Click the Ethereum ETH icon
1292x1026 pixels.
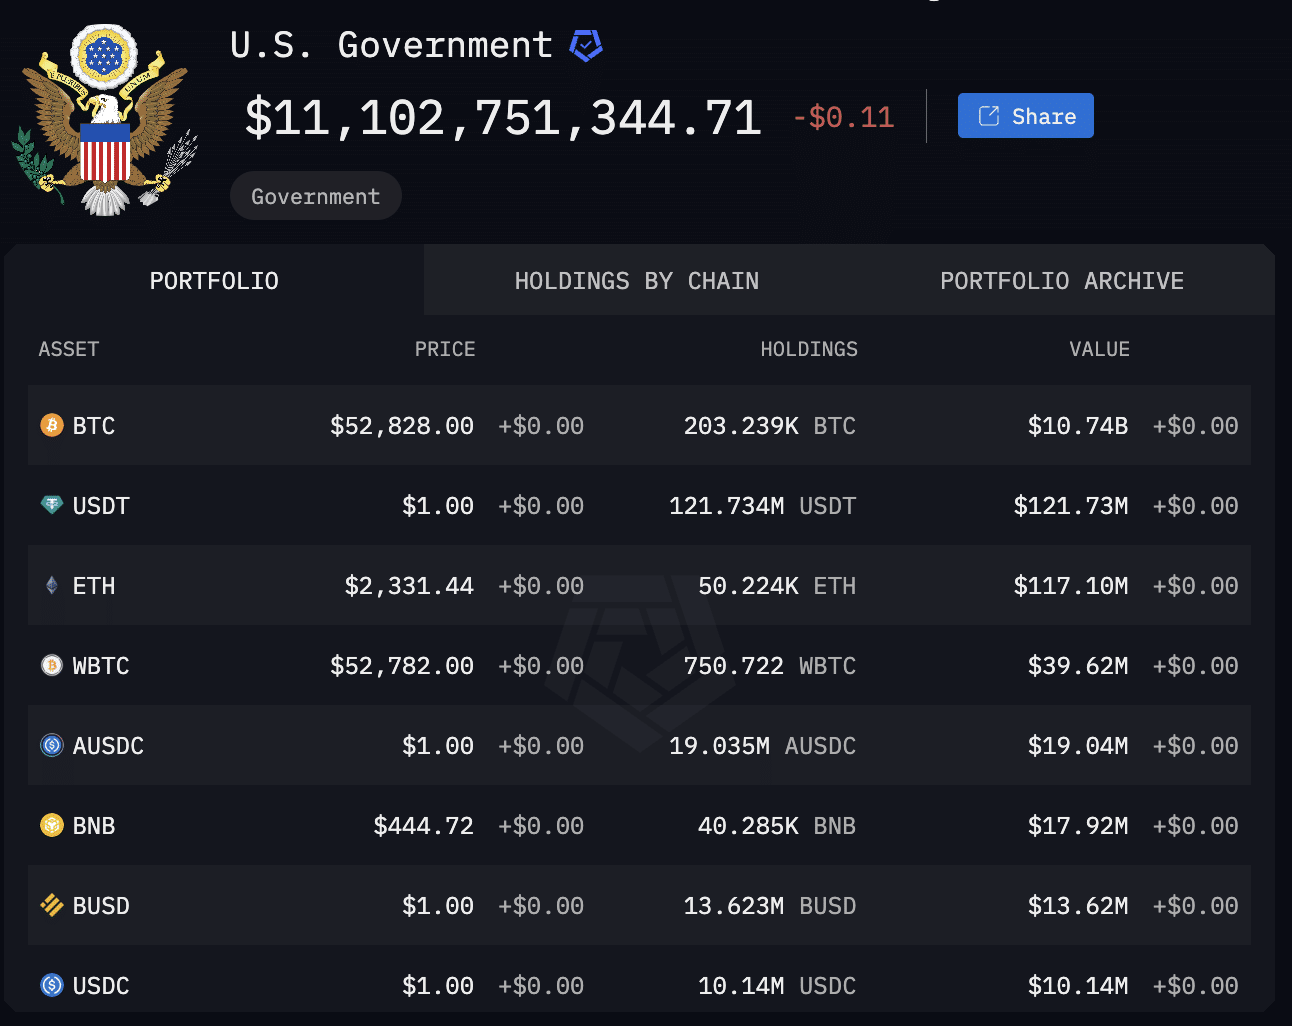pyautogui.click(x=52, y=585)
